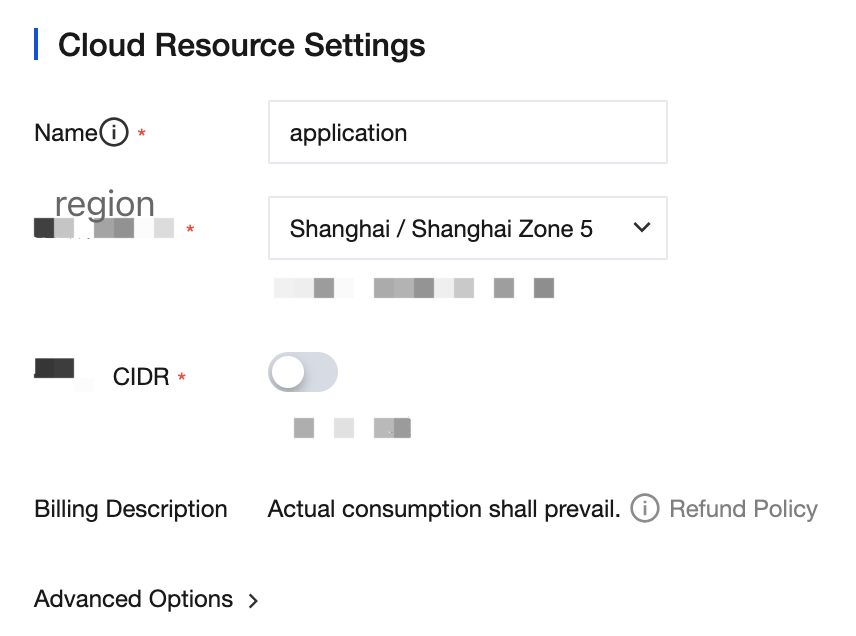Click the hint text below the zone dropdown
This screenshot has width=856, height=636.
(x=414, y=289)
